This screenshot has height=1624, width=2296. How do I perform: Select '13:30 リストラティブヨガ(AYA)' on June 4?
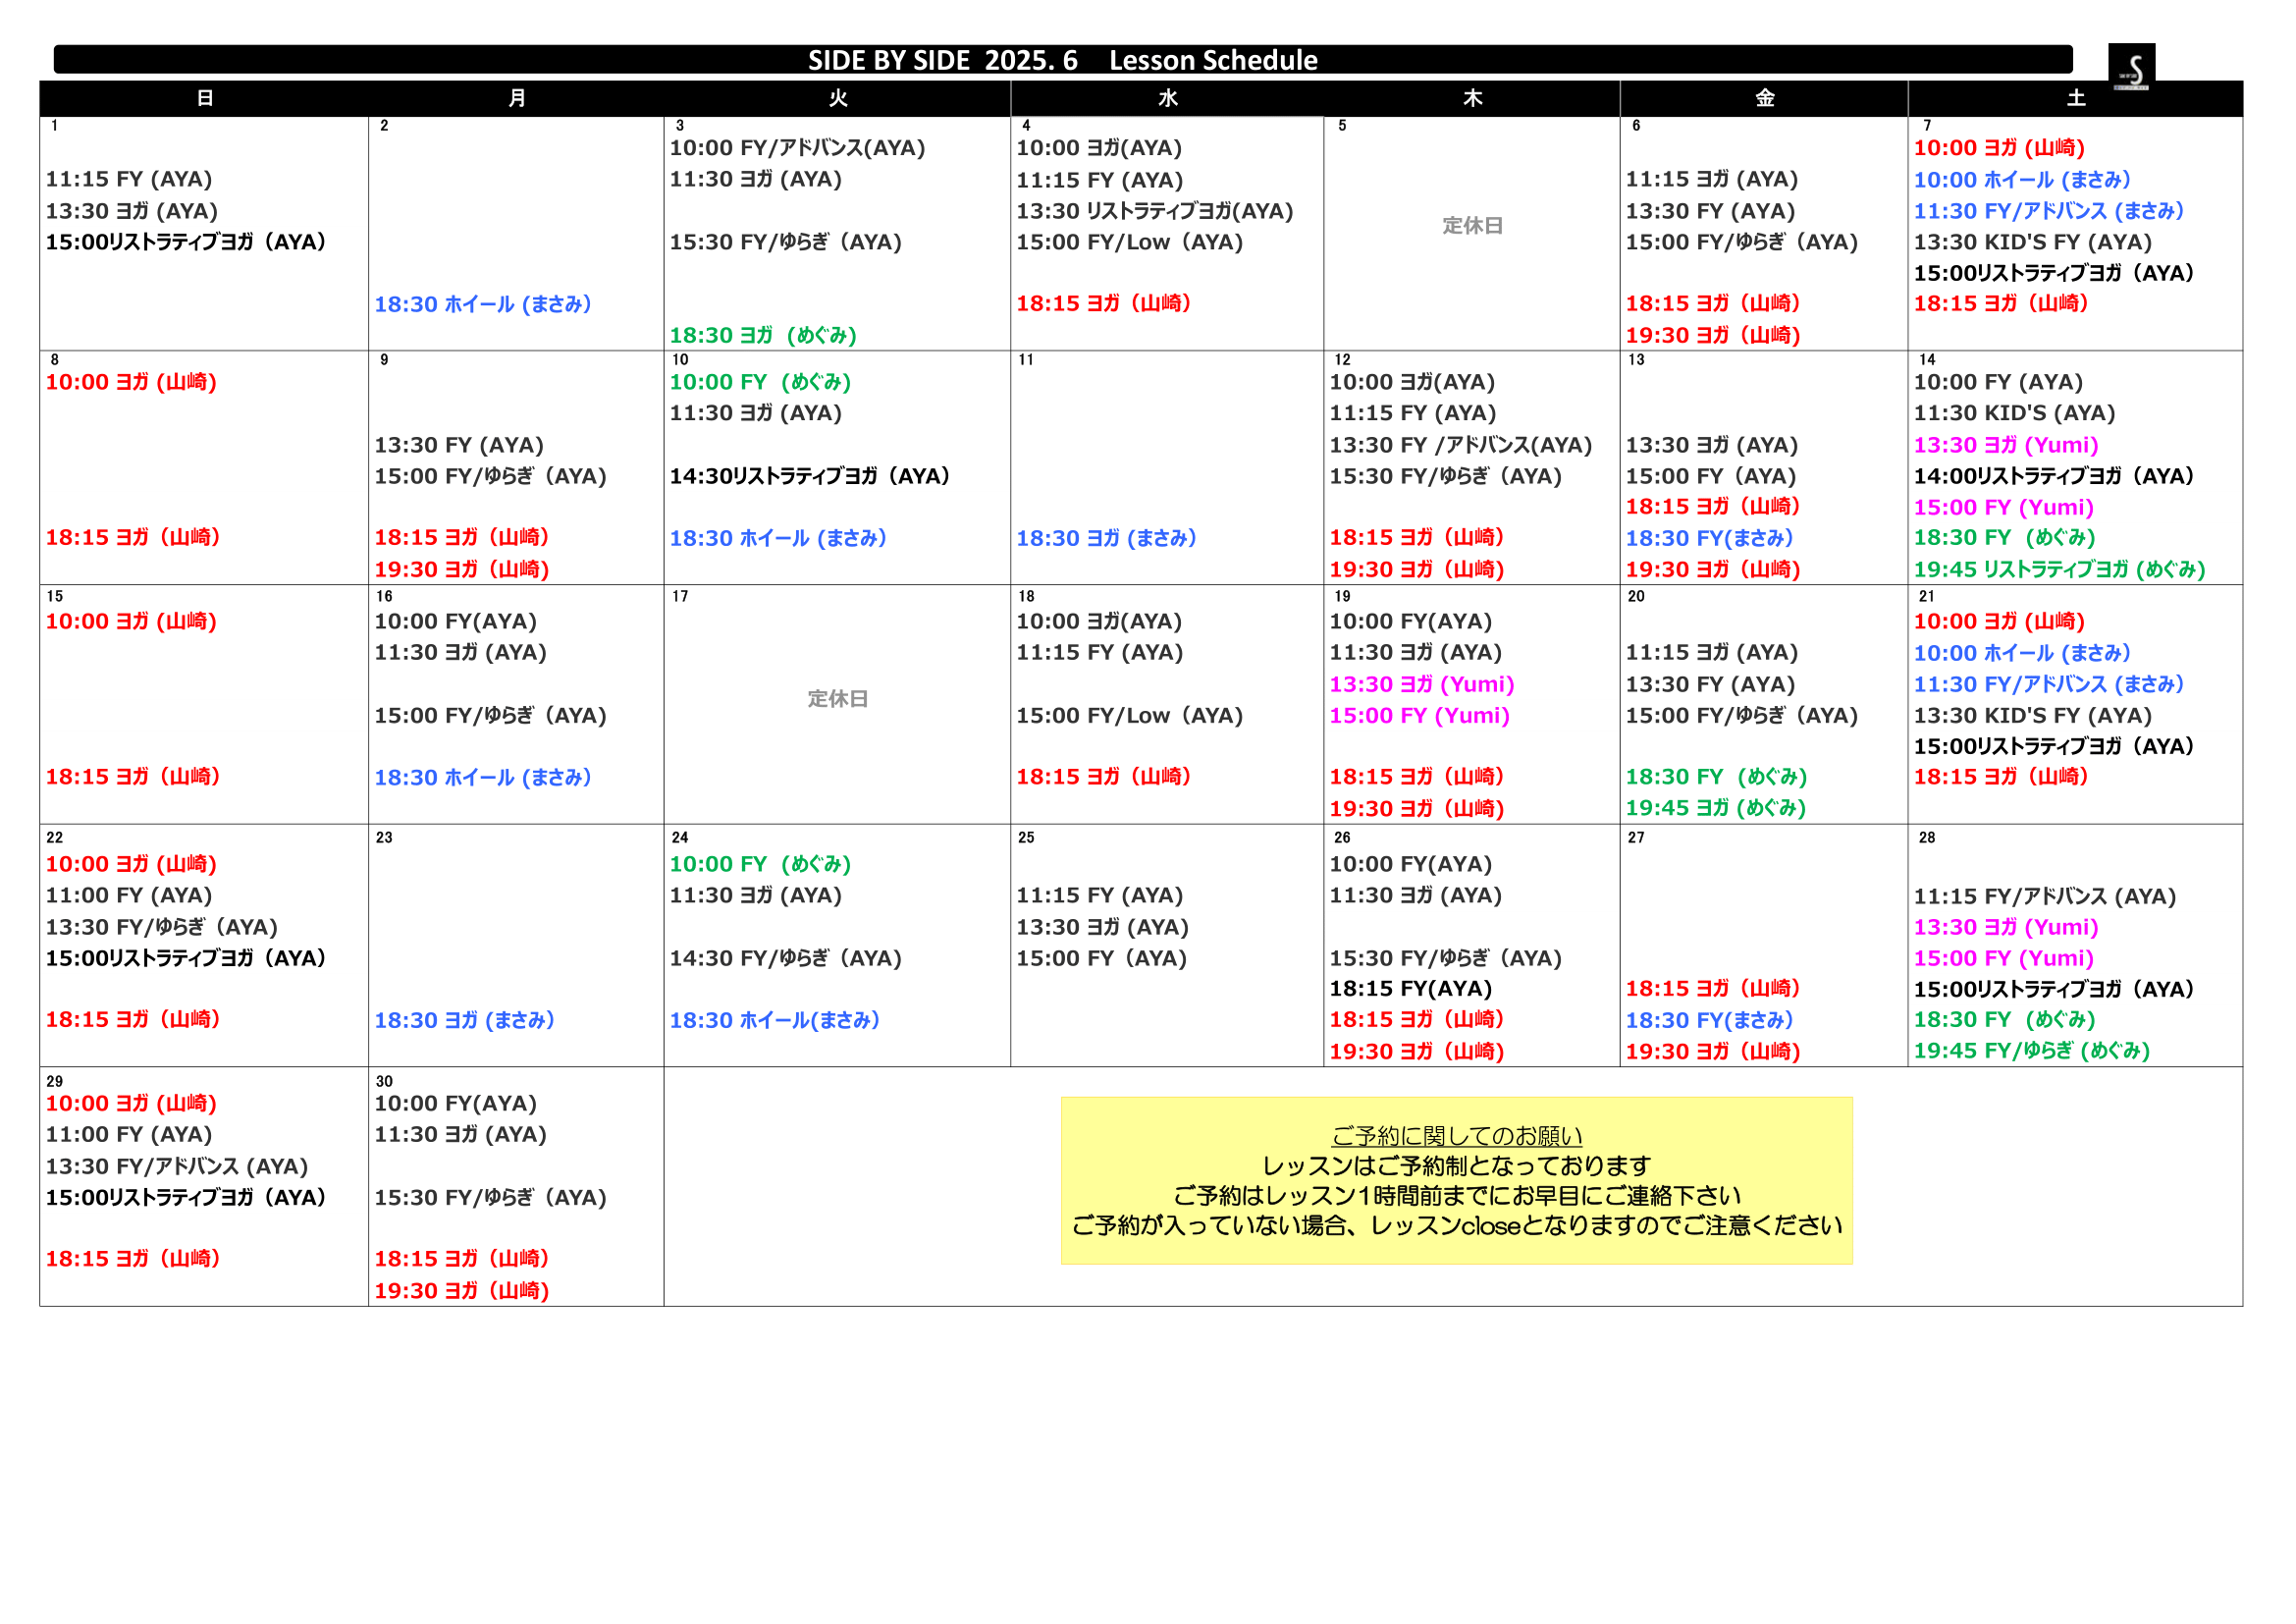(x=1155, y=211)
